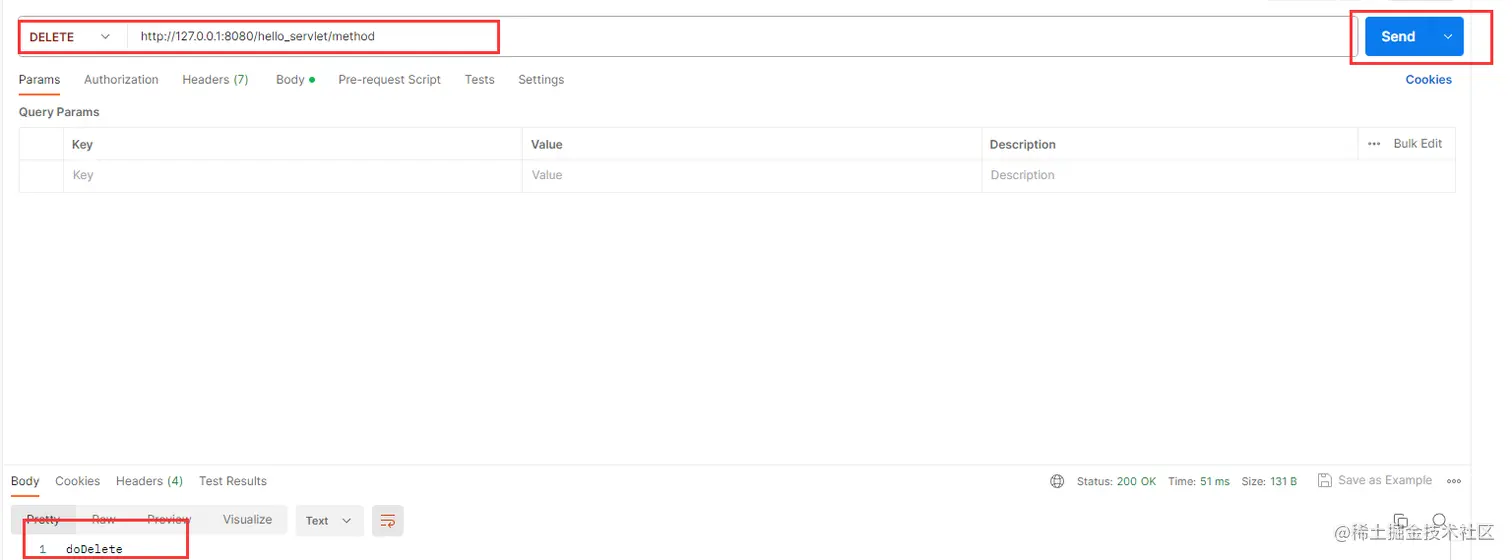The width and height of the screenshot is (1512, 560).
Task: Open the DELETE HTTP method dropdown
Action: pyautogui.click(x=70, y=37)
